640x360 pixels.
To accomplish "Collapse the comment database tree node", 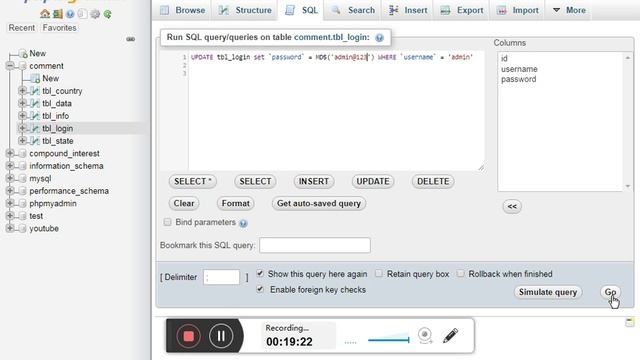I will 10,66.
